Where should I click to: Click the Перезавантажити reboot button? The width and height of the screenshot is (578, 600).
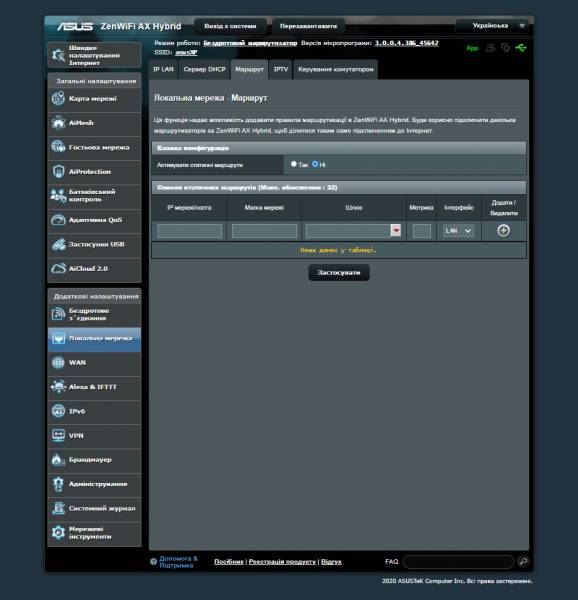click(x=308, y=26)
